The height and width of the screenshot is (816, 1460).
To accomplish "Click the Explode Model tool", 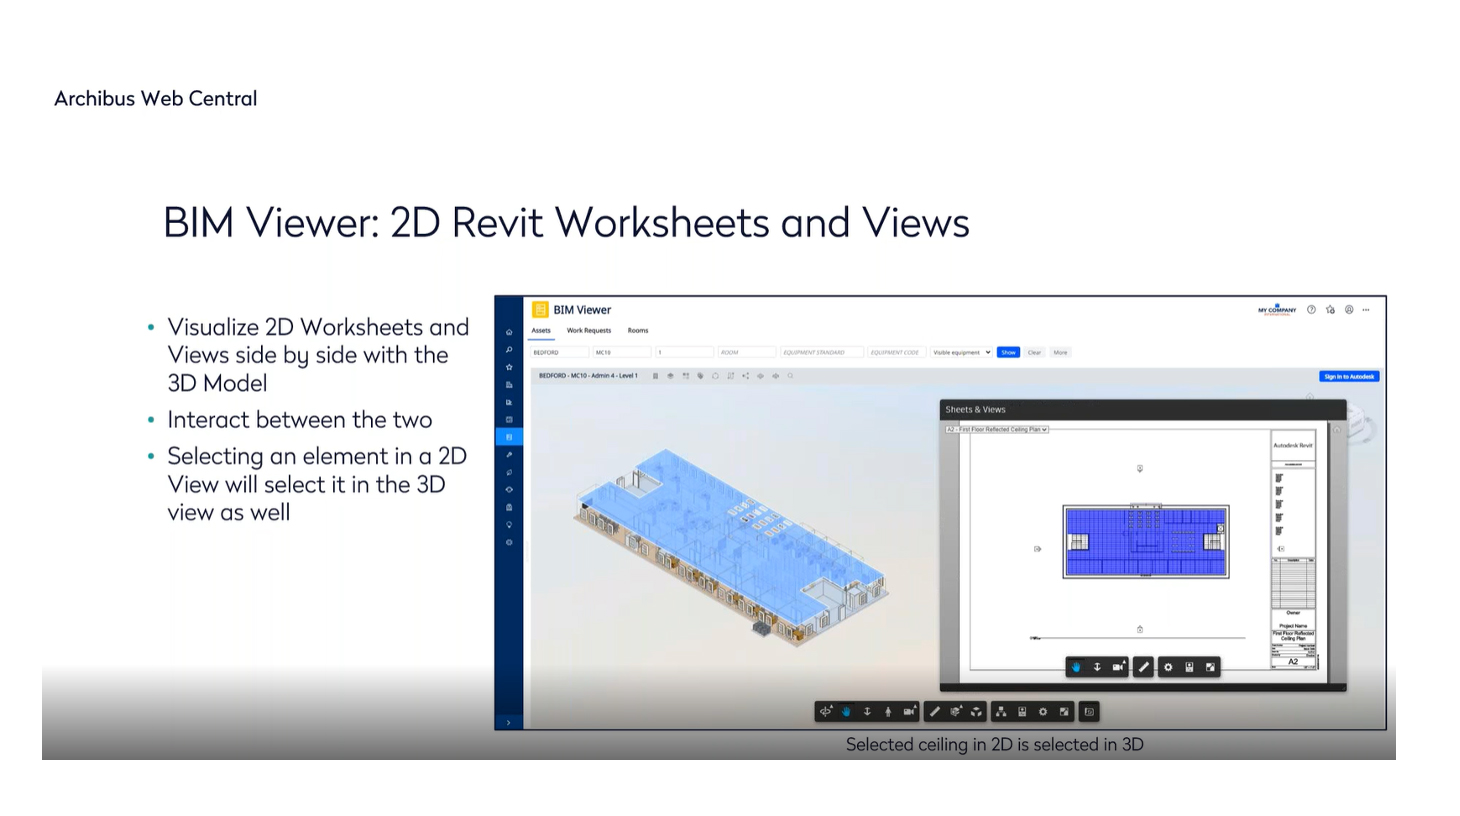I will click(976, 712).
